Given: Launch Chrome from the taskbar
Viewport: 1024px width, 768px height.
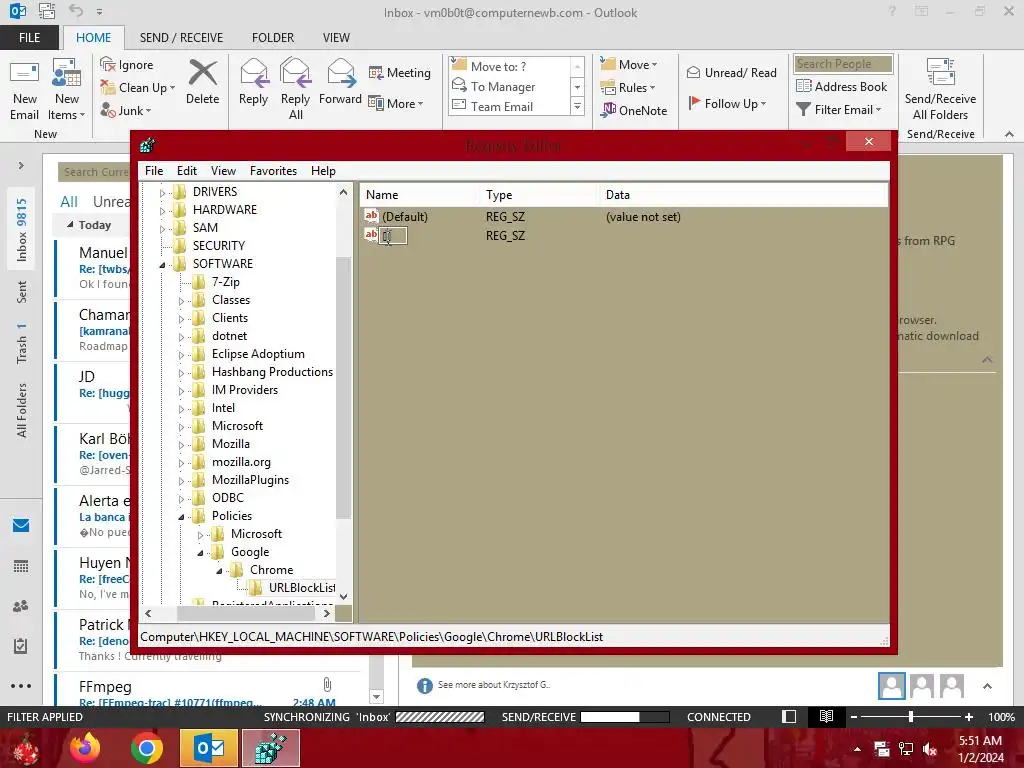Looking at the screenshot, I should point(146,748).
